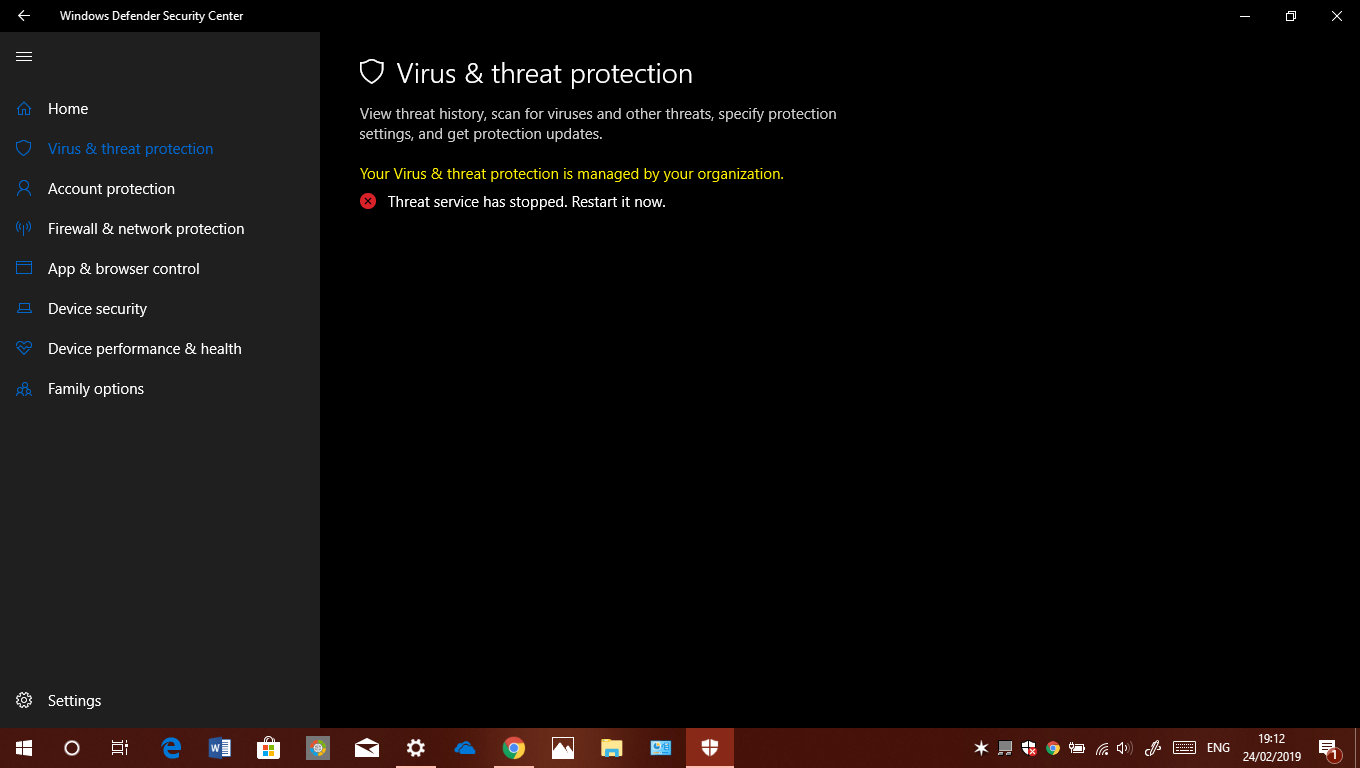
Task: Click the gray monitor icon in system tray
Action: (x=1005, y=748)
